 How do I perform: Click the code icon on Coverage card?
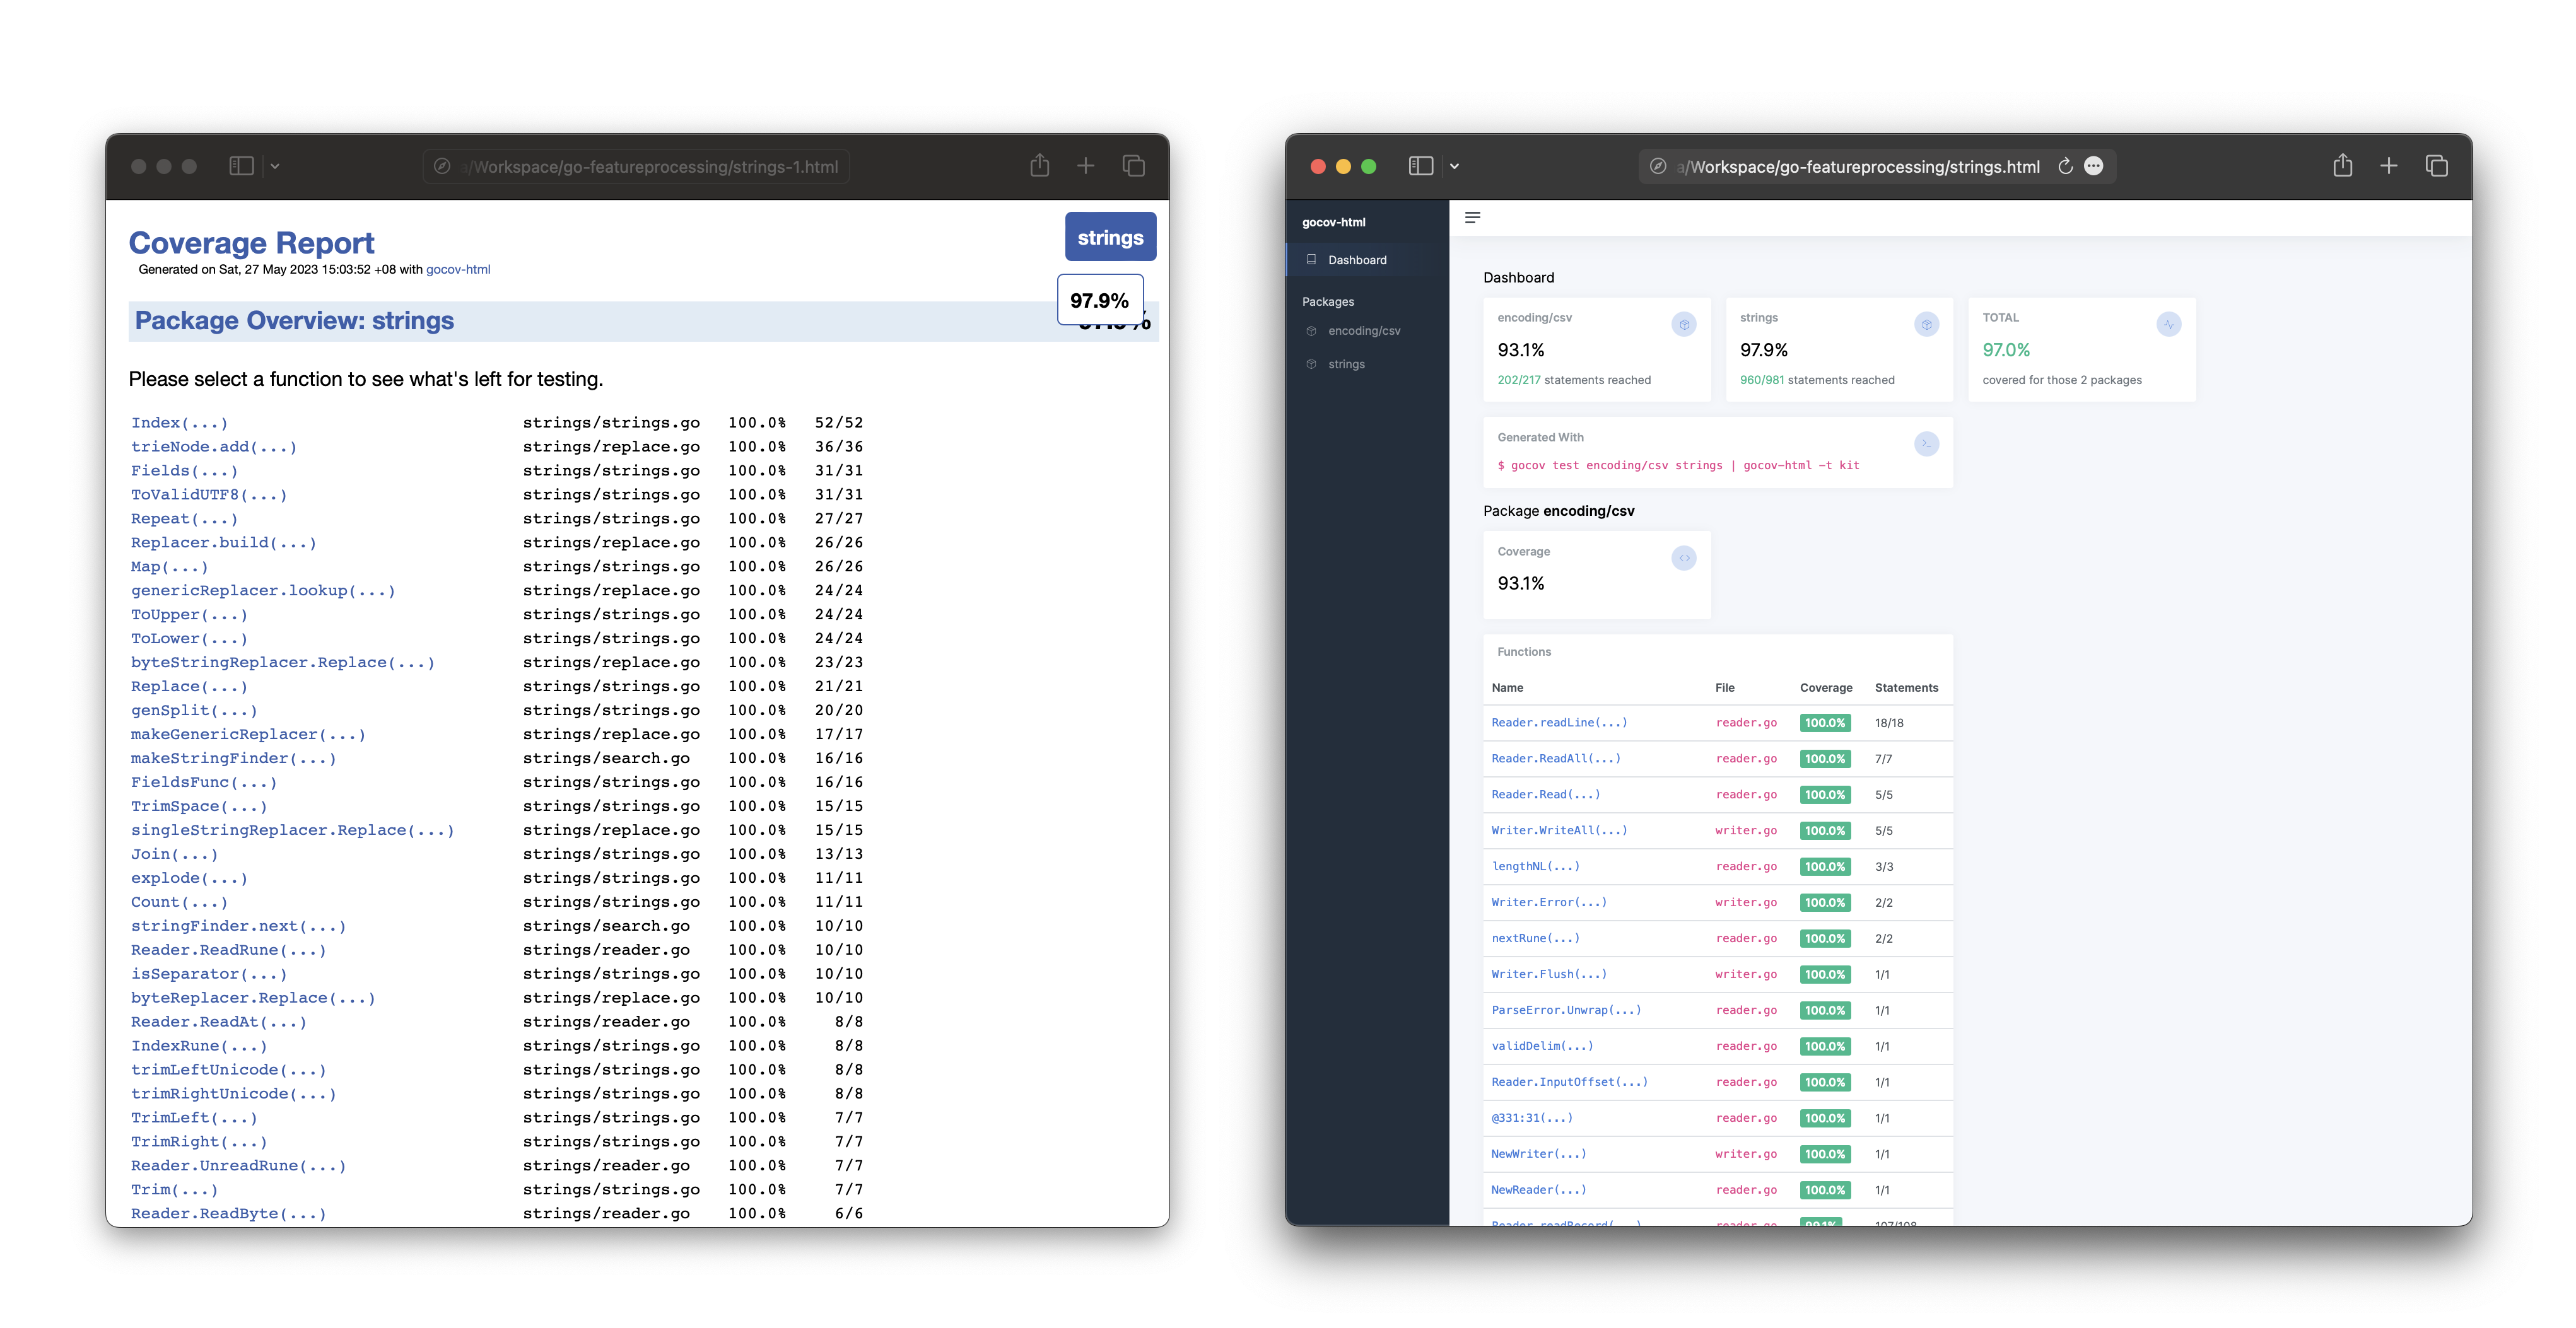click(x=1684, y=558)
